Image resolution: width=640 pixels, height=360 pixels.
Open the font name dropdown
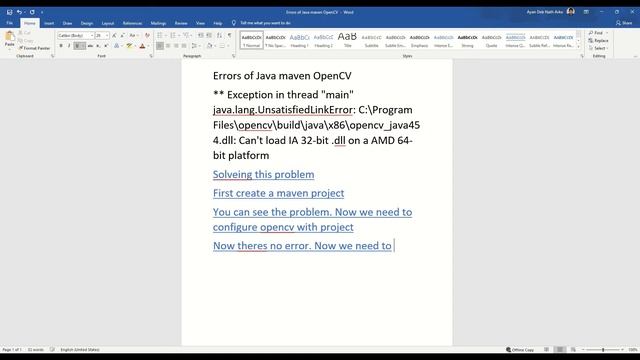click(x=91, y=36)
